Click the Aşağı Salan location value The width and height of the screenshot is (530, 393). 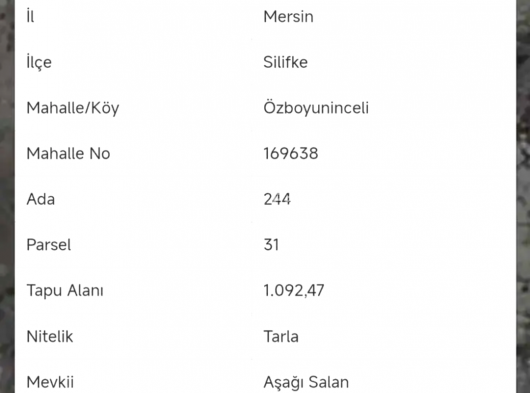point(306,382)
